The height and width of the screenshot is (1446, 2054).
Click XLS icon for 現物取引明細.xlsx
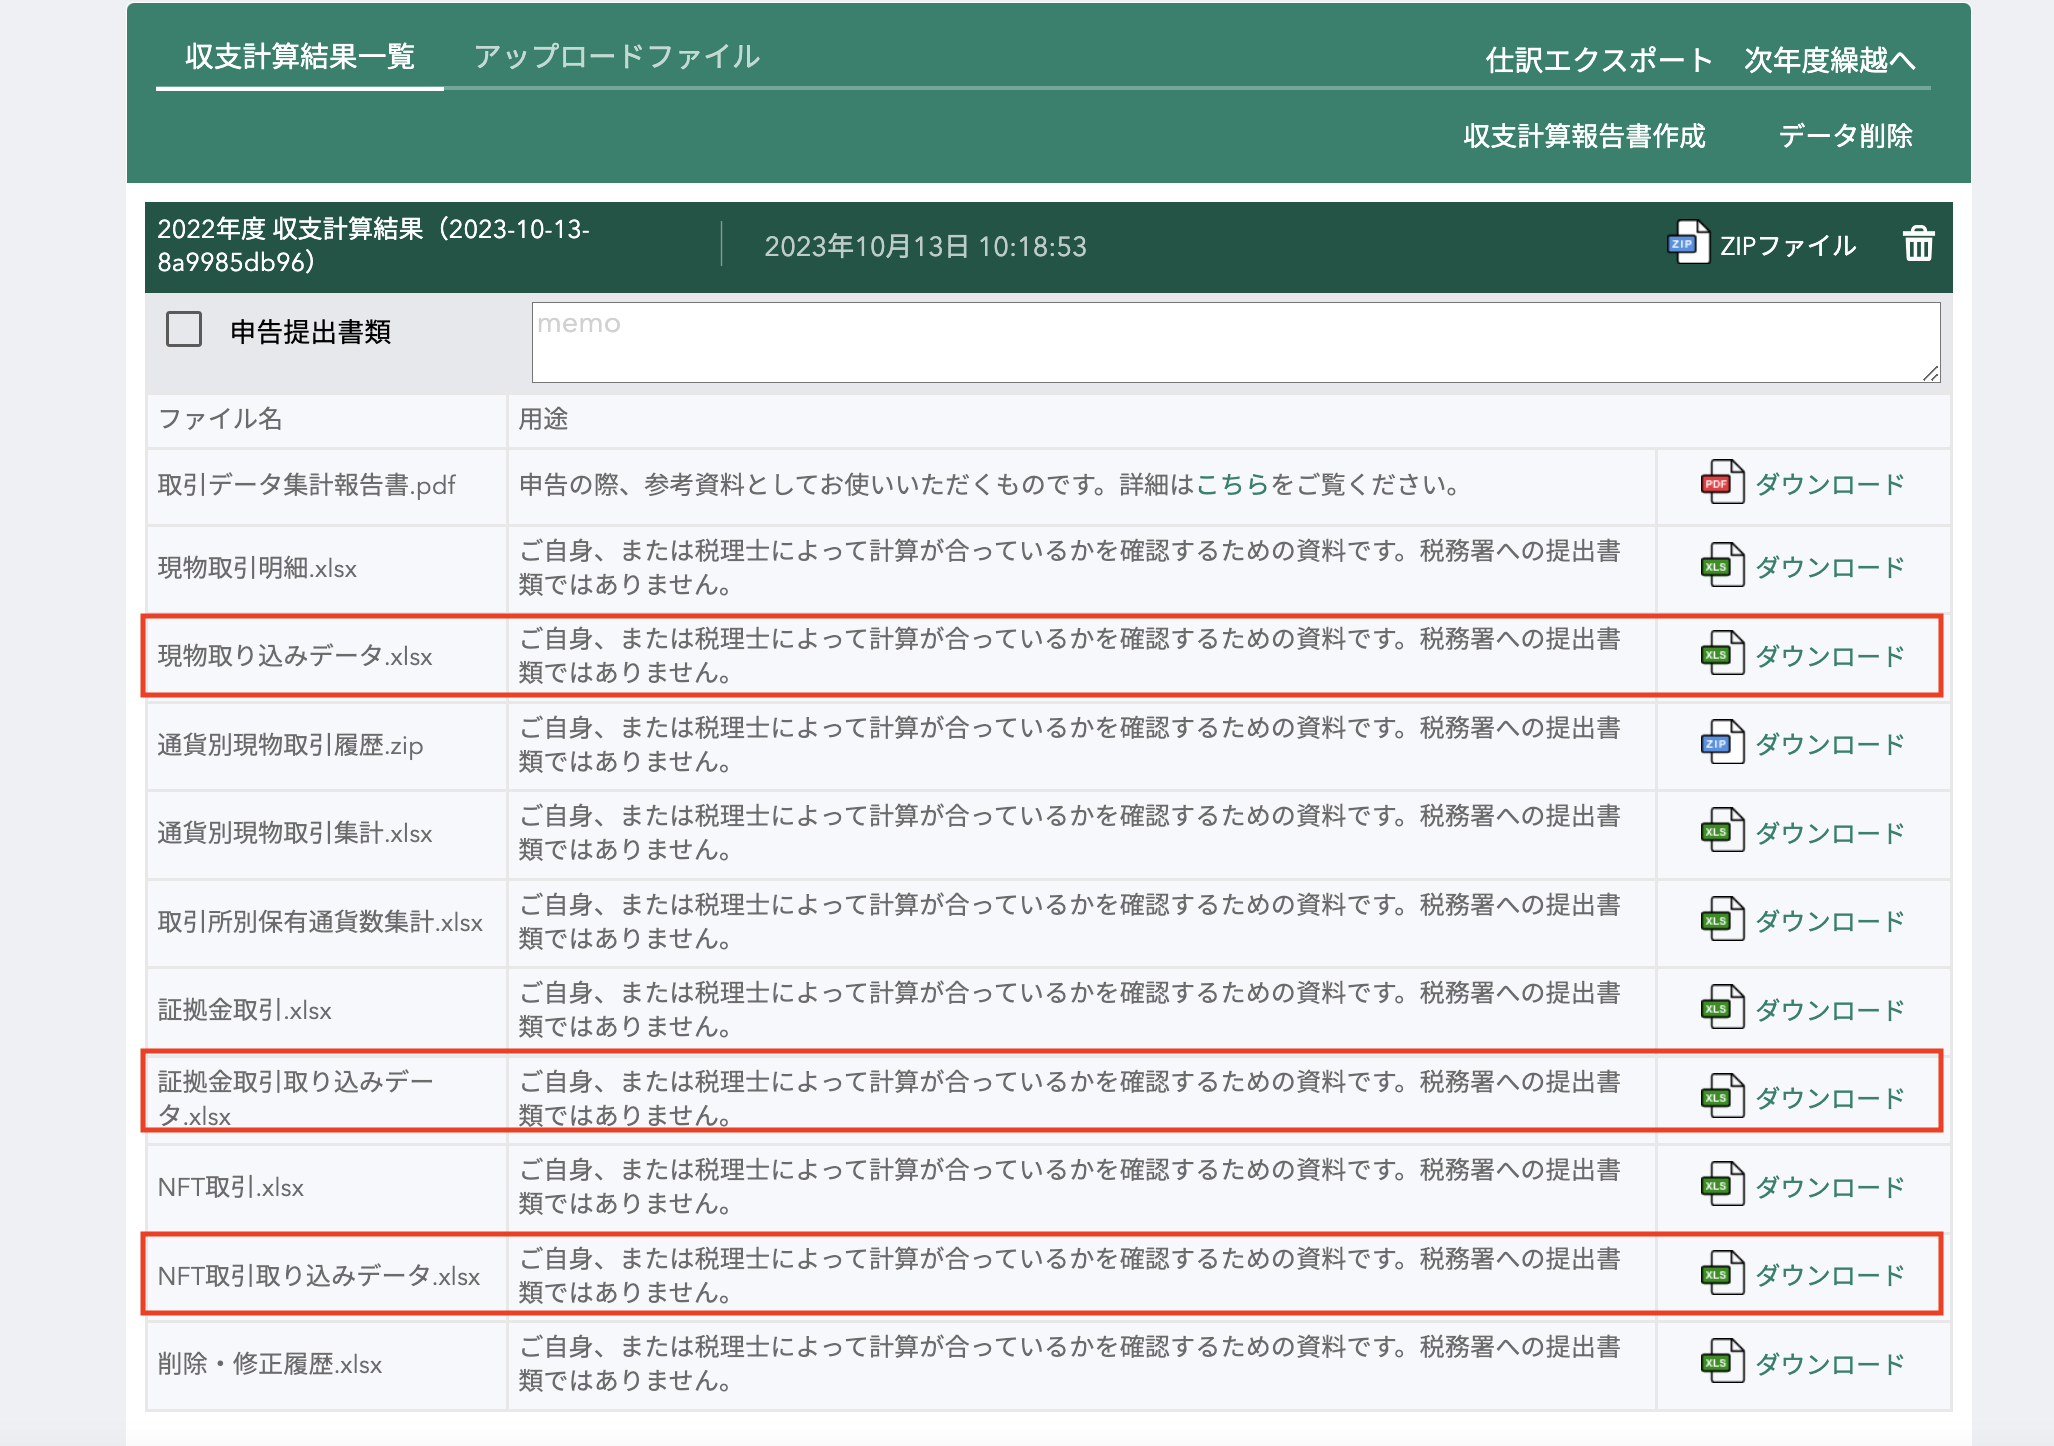coord(1722,566)
